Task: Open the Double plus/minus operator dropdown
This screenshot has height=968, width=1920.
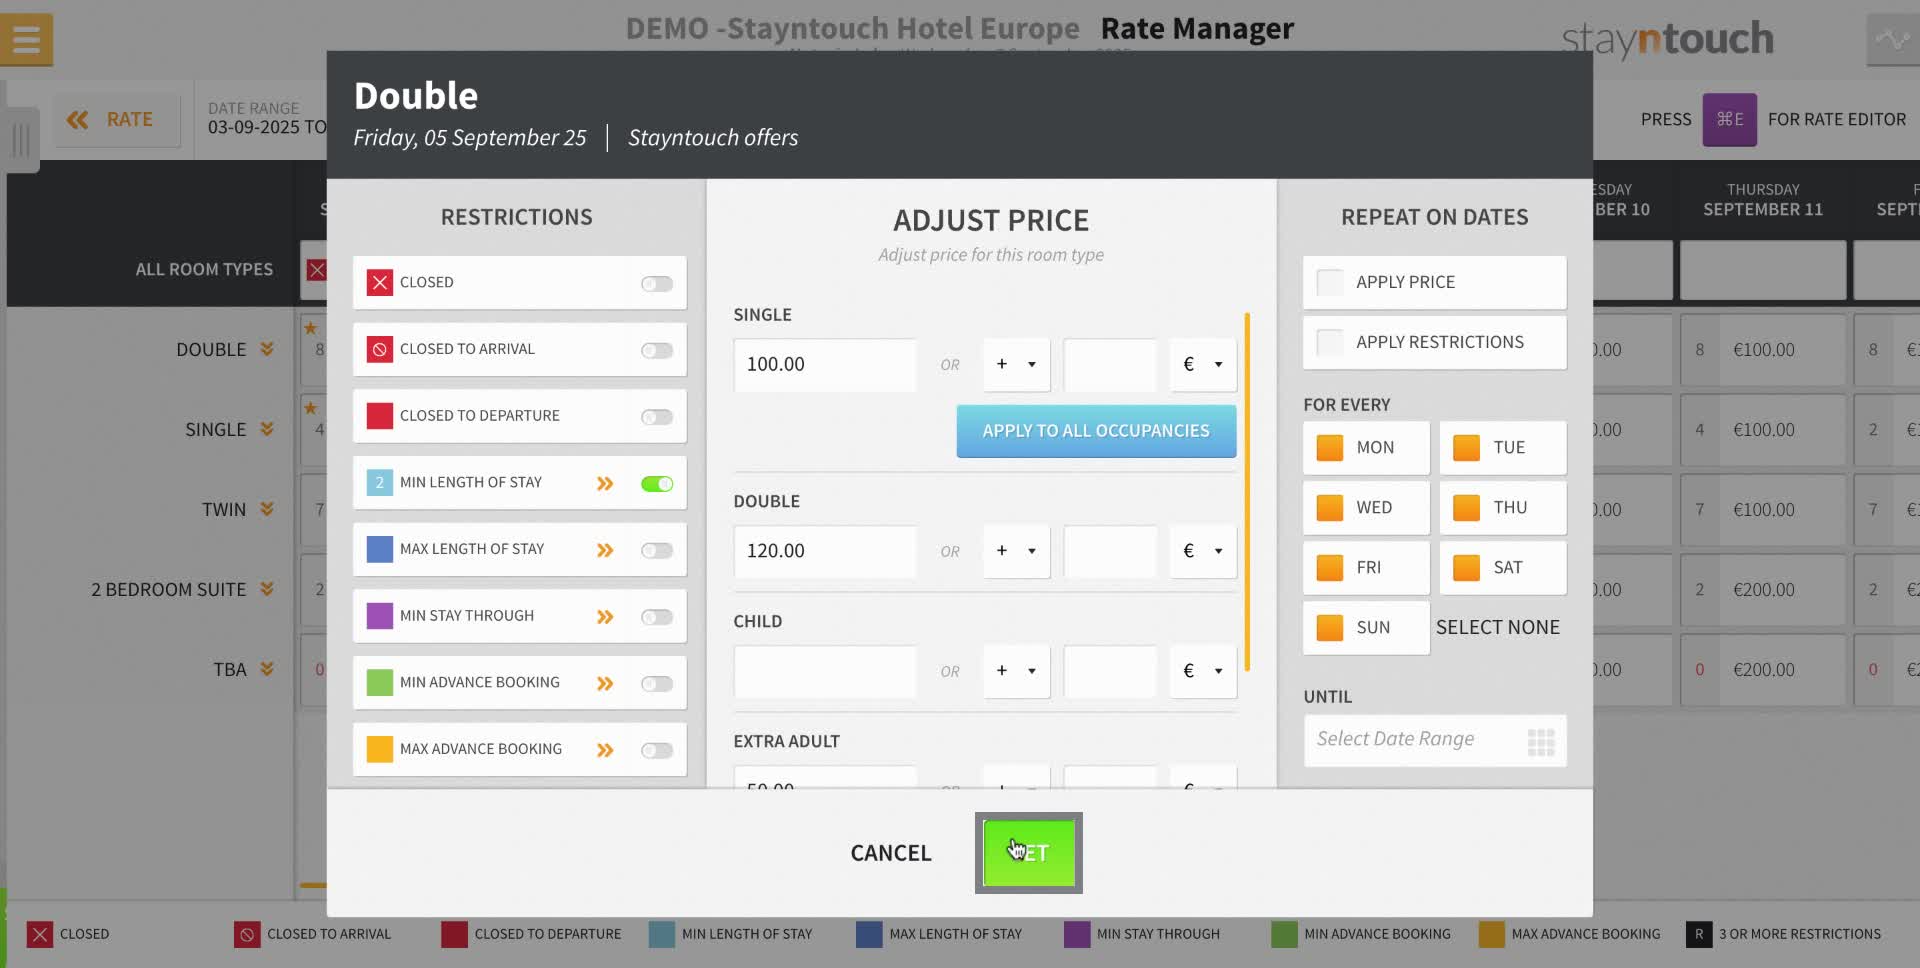Action: (x=1016, y=551)
